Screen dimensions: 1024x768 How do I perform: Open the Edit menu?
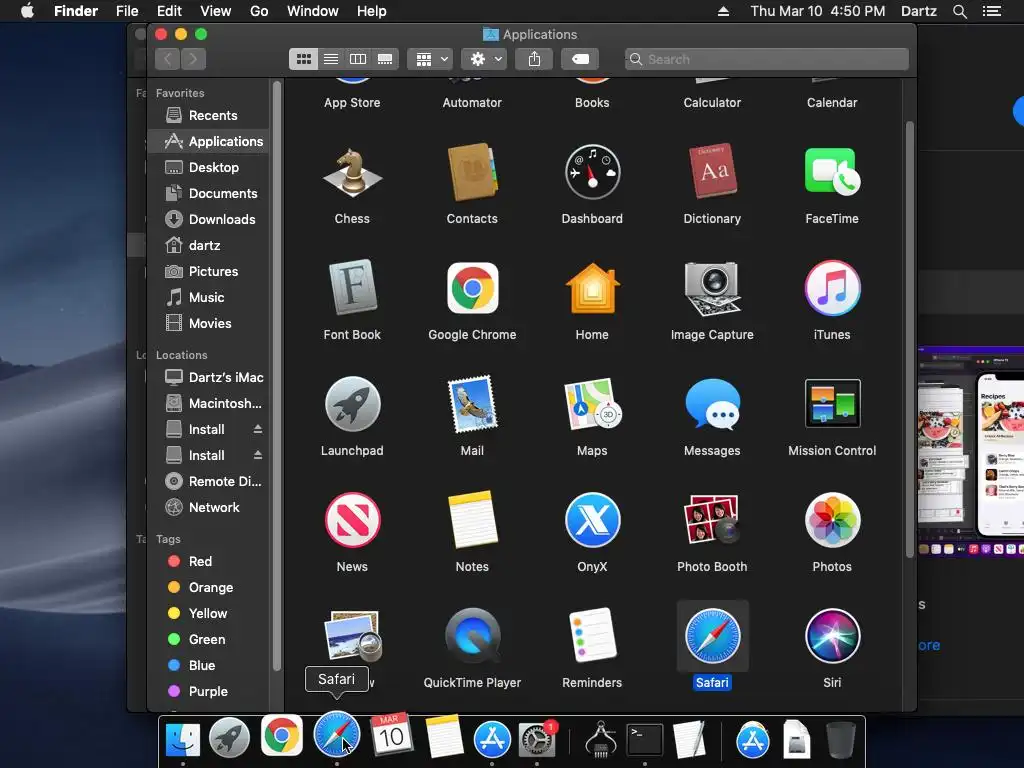pos(169,11)
